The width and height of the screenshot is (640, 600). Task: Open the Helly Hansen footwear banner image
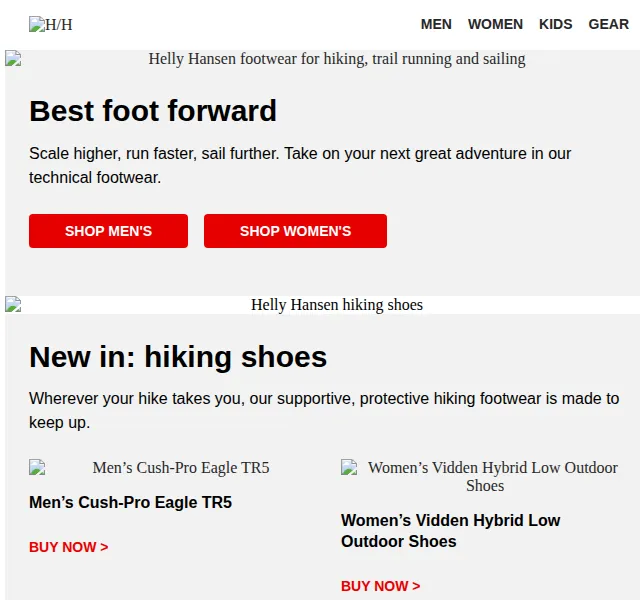tap(322, 59)
